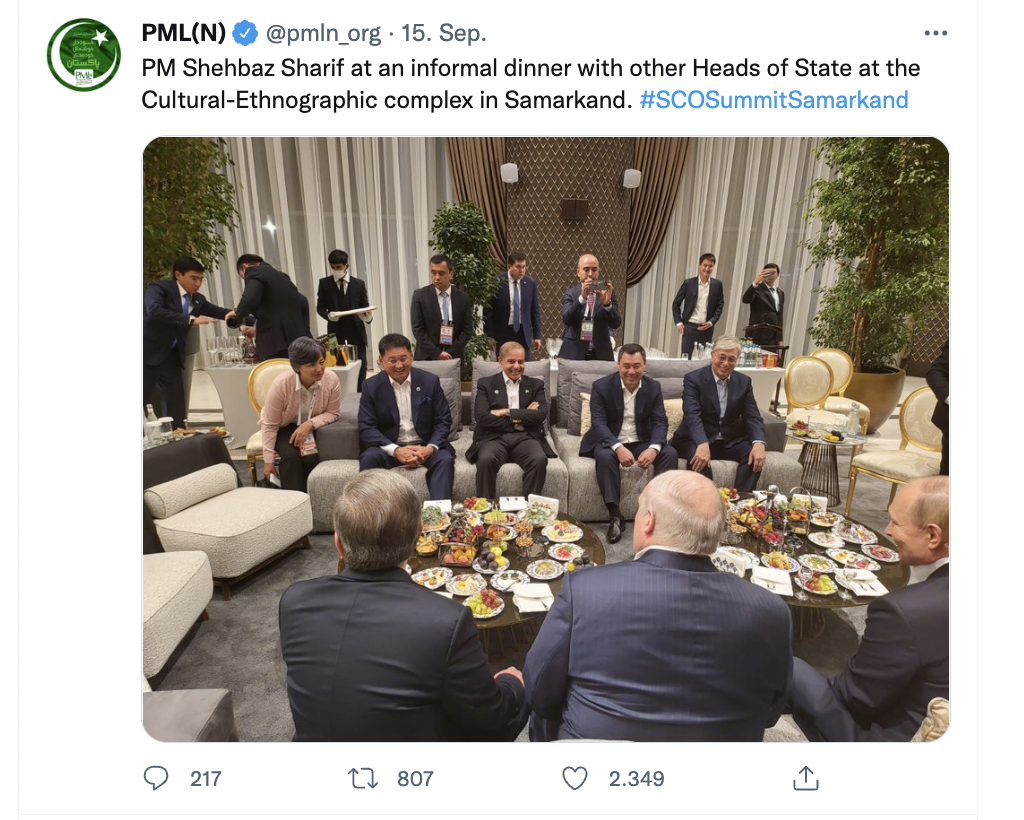Like the tweet with heart icon
Viewport: 1024px width, 820px height.
(574, 778)
